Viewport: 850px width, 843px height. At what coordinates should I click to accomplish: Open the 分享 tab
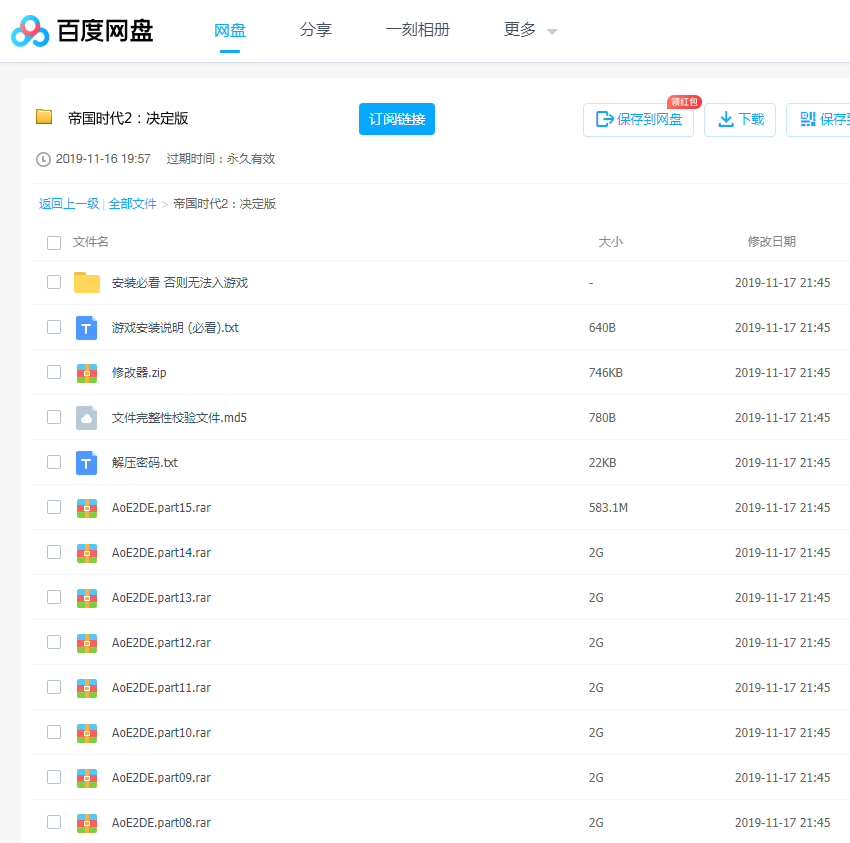click(315, 30)
